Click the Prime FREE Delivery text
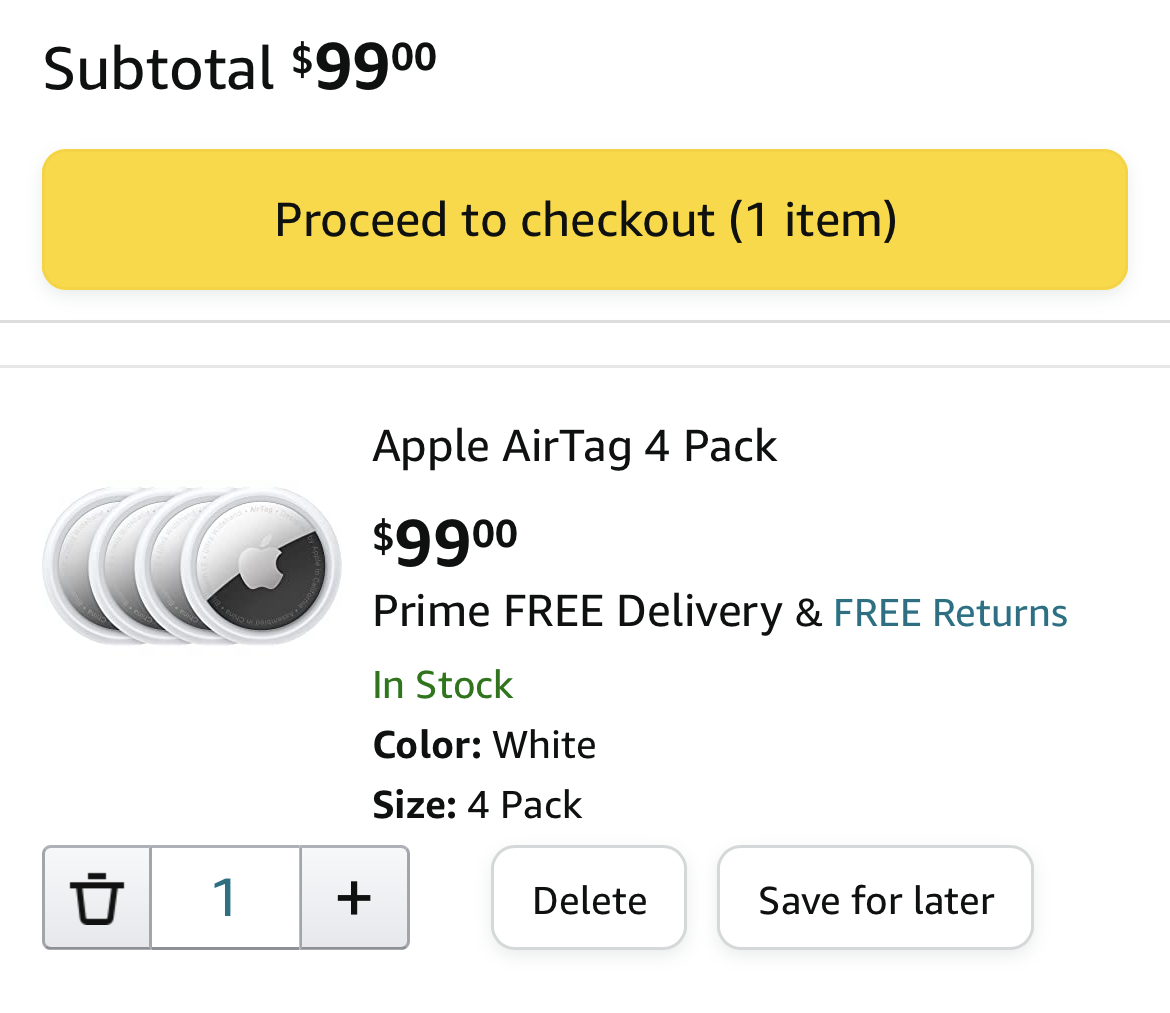Image resolution: width=1170 pixels, height=1013 pixels. [577, 611]
